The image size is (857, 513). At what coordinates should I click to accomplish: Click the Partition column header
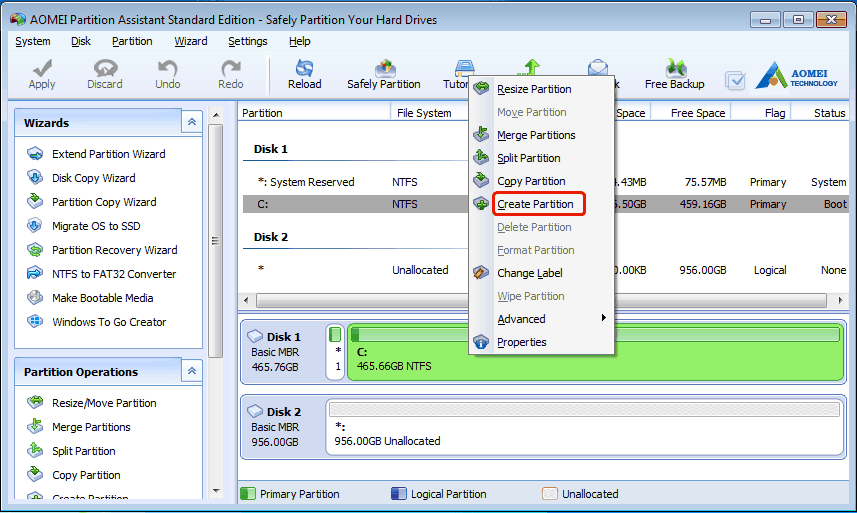(315, 113)
